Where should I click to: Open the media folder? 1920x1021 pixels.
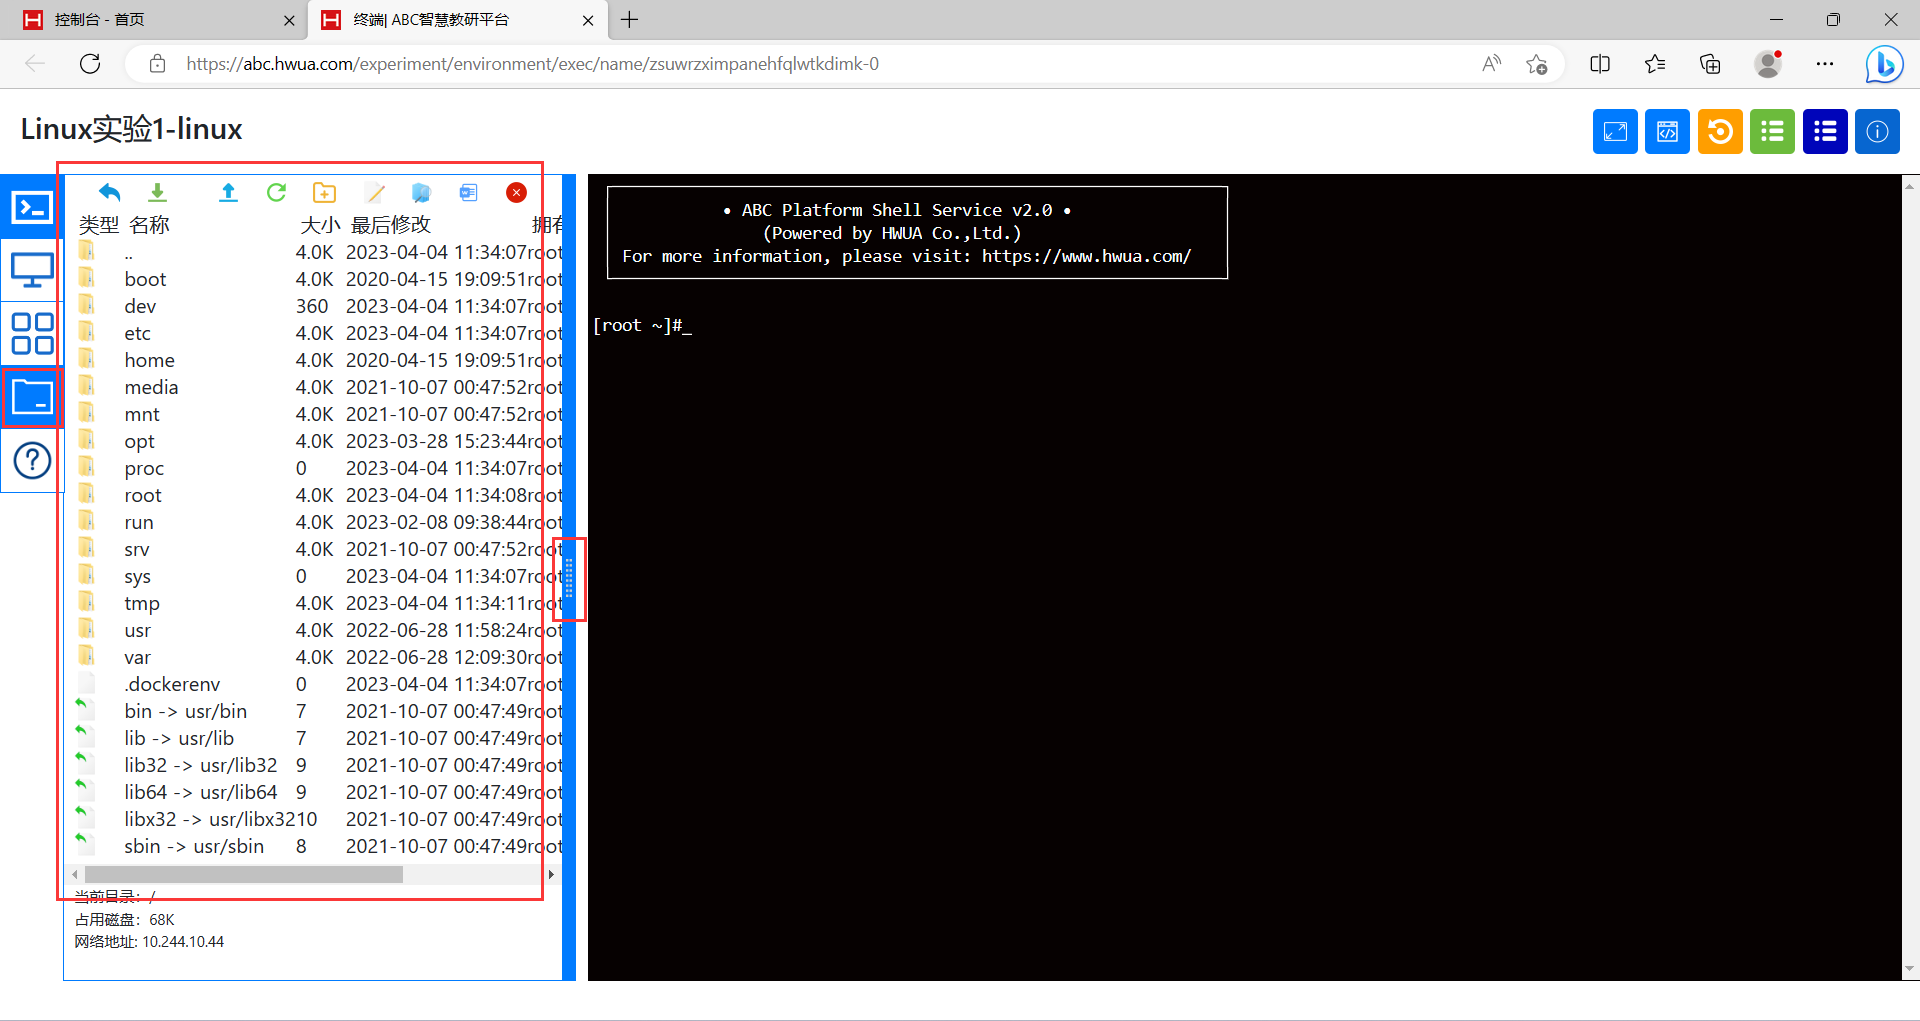151,387
